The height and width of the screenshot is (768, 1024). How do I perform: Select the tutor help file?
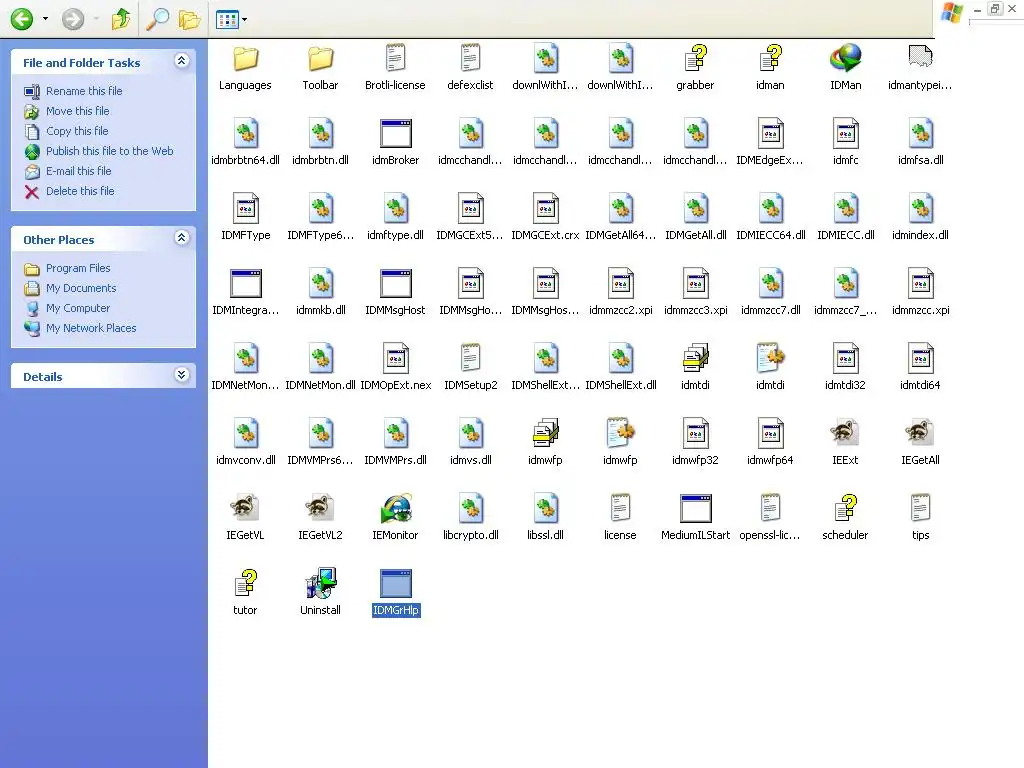click(246, 593)
